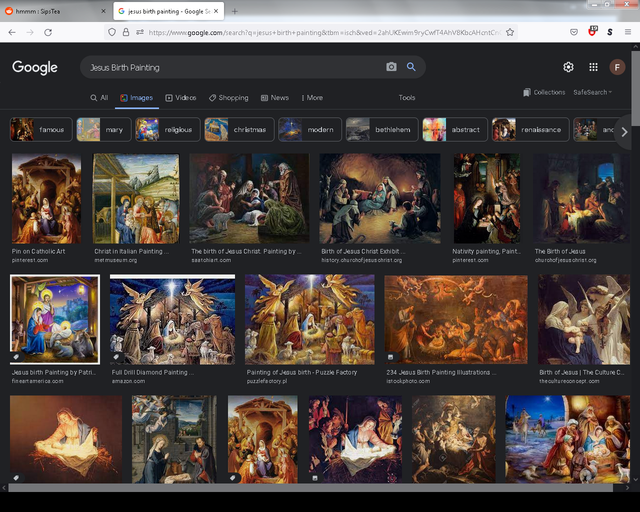
Task: Click scroll-down arrow of vertical scrollbar
Action: (636, 480)
